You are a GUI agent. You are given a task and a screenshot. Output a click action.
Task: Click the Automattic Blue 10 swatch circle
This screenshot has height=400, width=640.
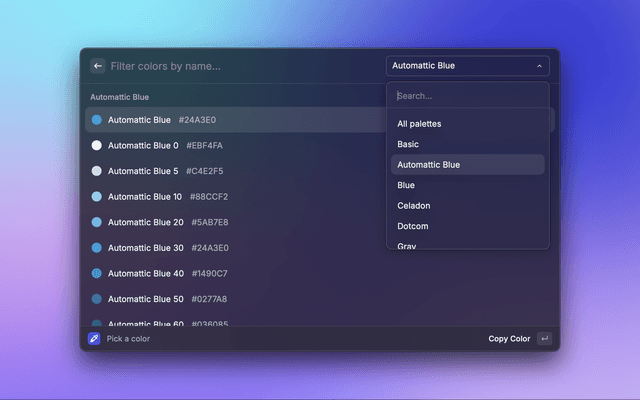97,197
